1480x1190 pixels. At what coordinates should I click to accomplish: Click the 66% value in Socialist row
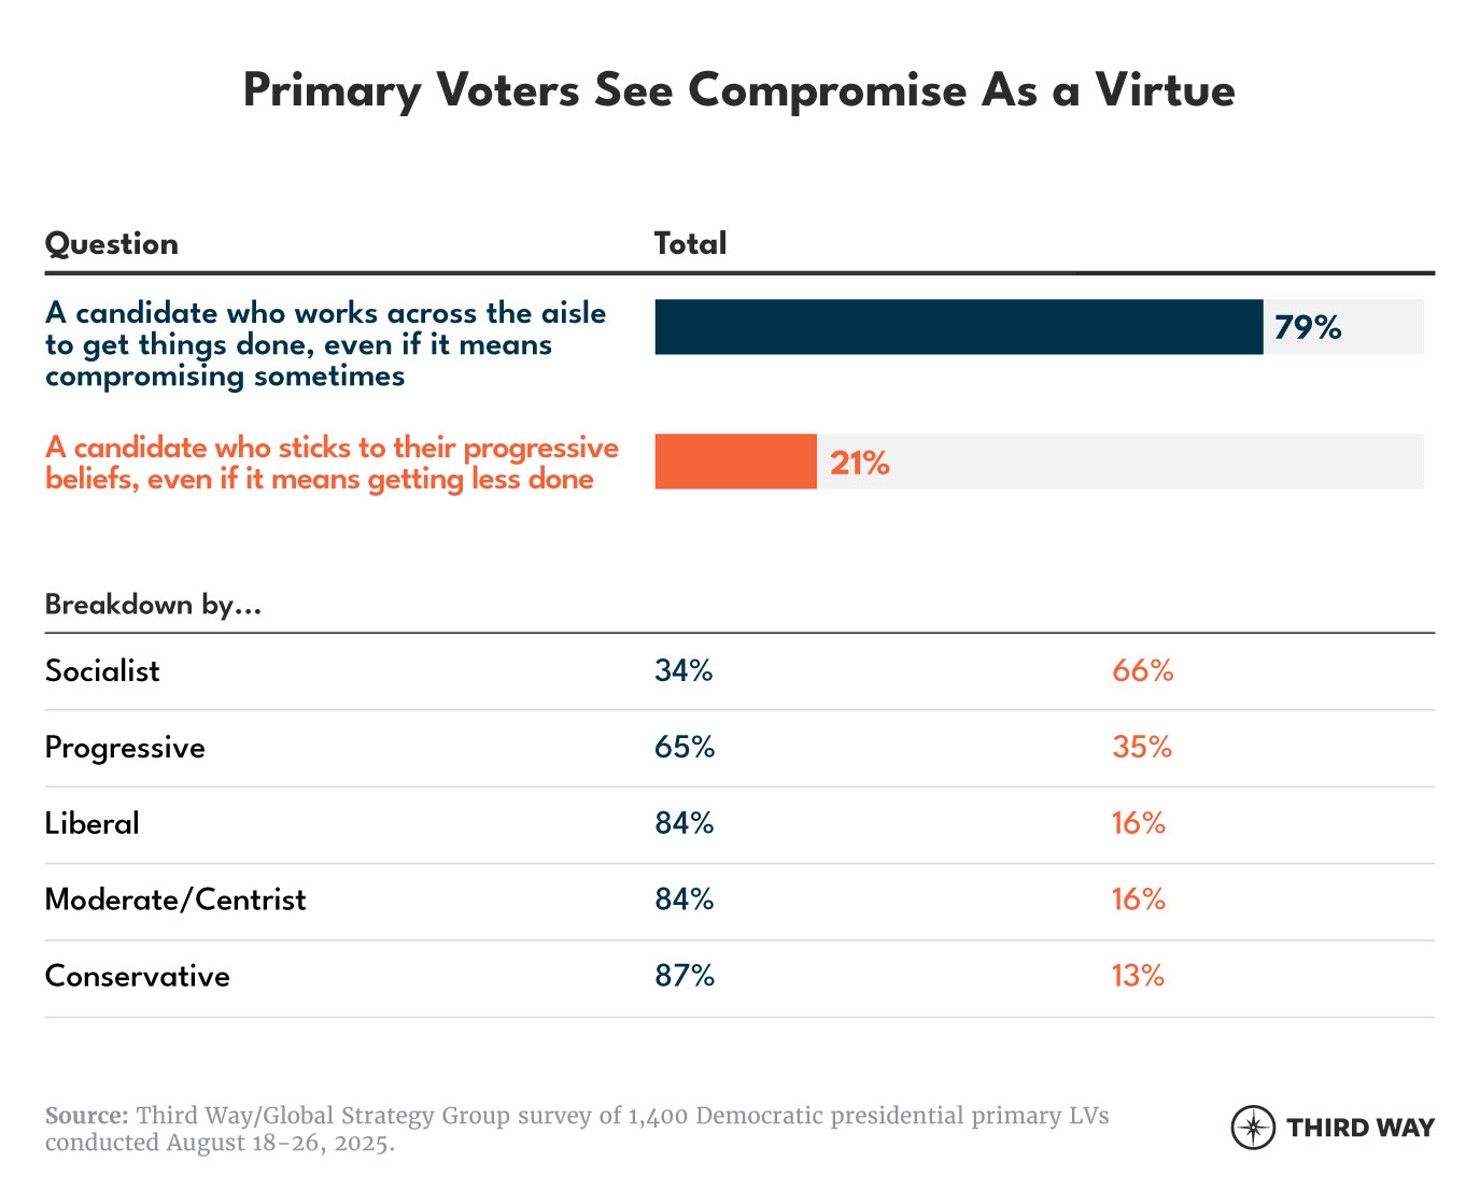[x=1142, y=671]
